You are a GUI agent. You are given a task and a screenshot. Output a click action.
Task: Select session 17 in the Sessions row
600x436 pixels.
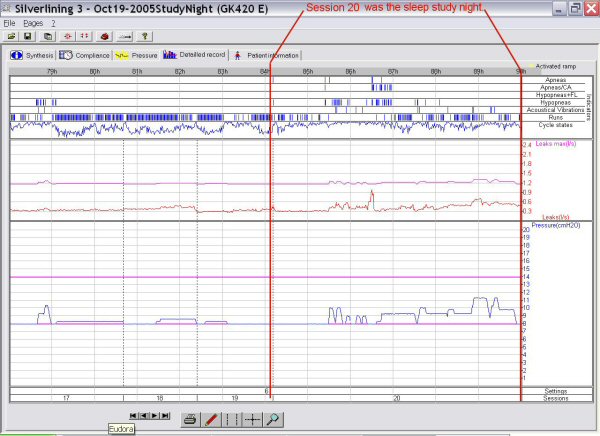point(66,398)
